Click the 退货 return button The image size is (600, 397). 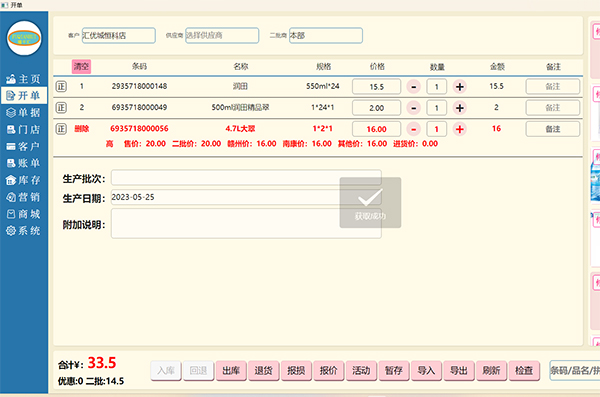pos(263,371)
